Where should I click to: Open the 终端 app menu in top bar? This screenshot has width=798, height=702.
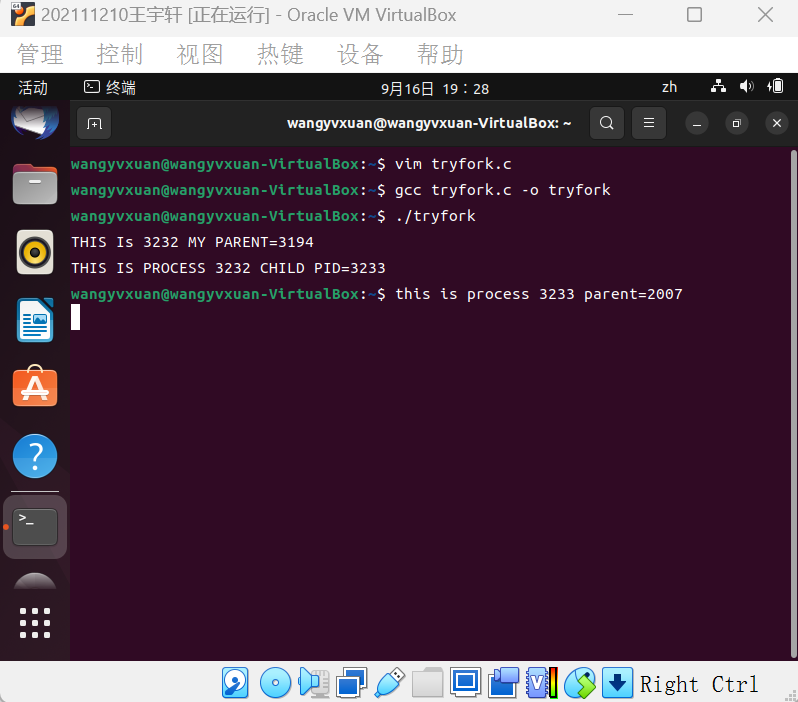tap(110, 88)
